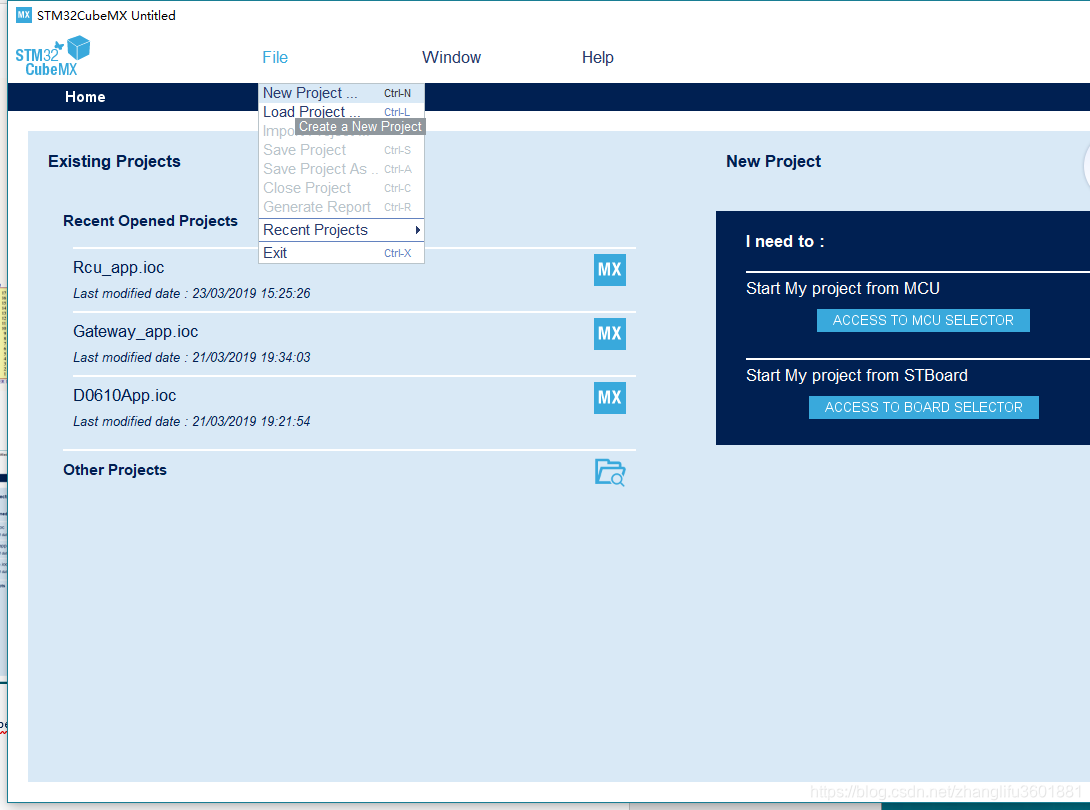Click the D0610App.ioc project name
Viewport: 1090px width, 810px height.
coord(124,396)
